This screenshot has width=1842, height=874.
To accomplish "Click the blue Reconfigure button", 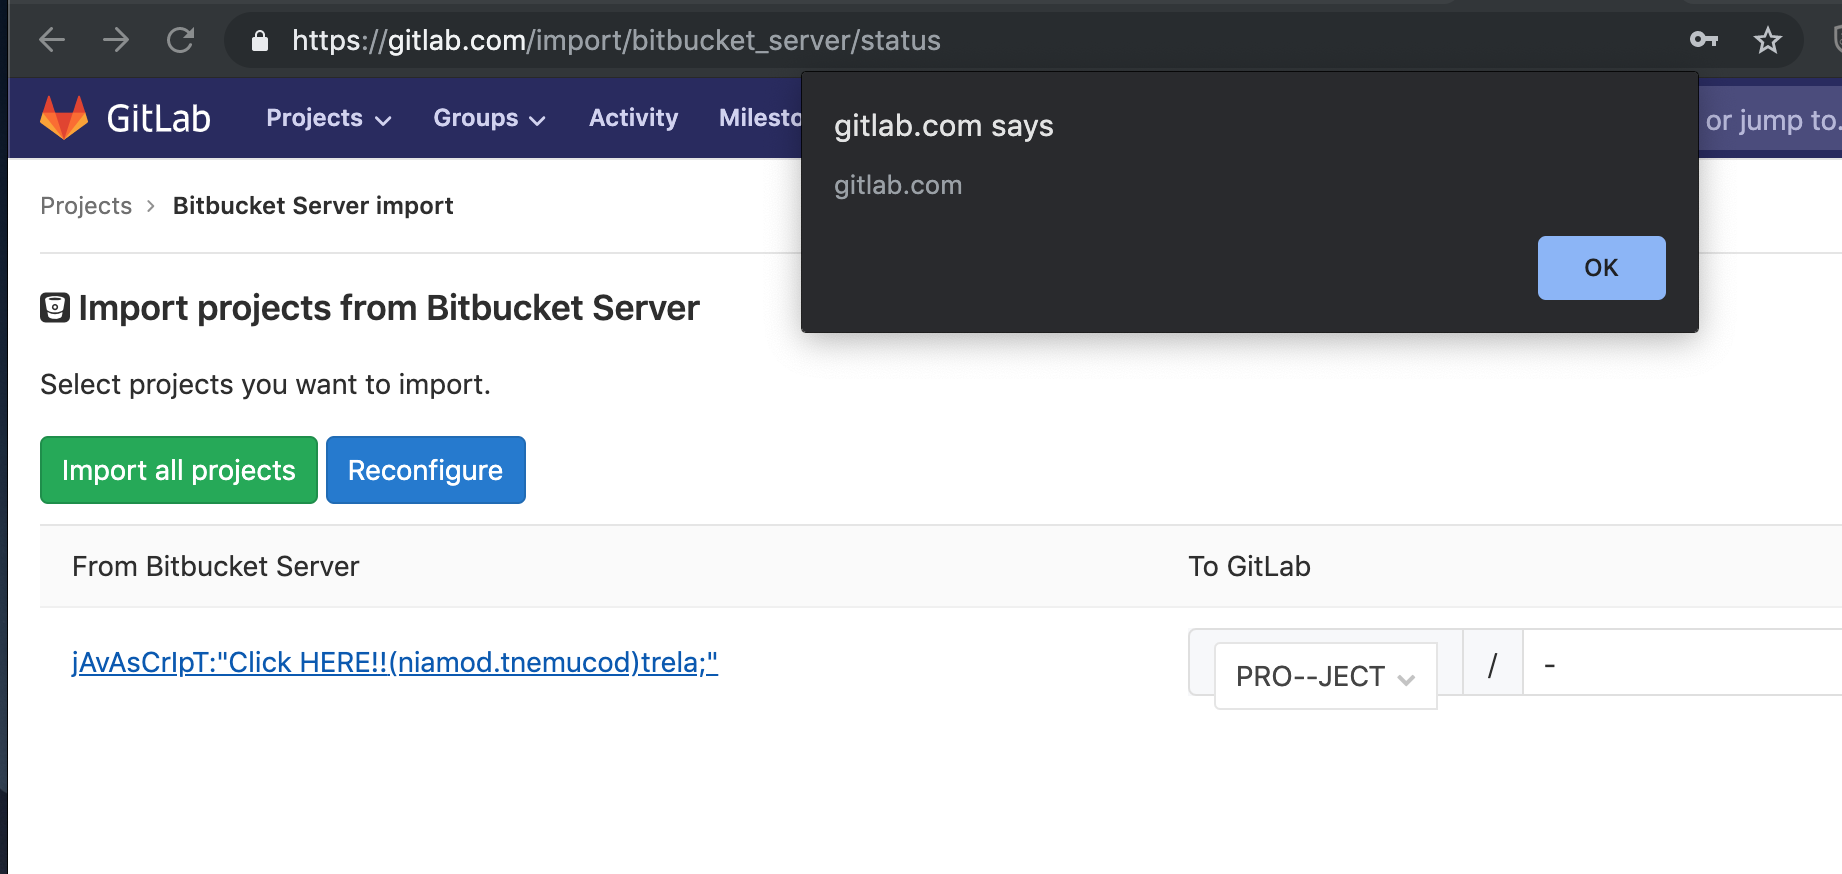I will click(x=425, y=470).
